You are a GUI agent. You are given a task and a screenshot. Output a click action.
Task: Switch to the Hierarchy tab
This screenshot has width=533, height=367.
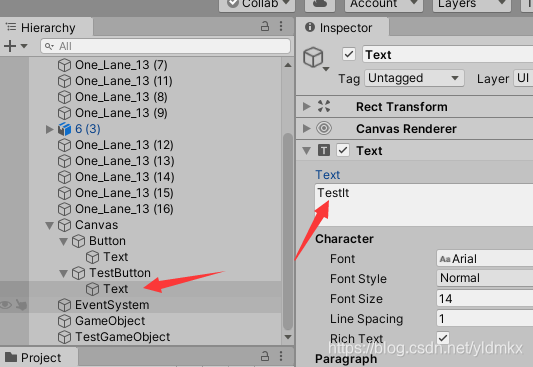tap(47, 28)
